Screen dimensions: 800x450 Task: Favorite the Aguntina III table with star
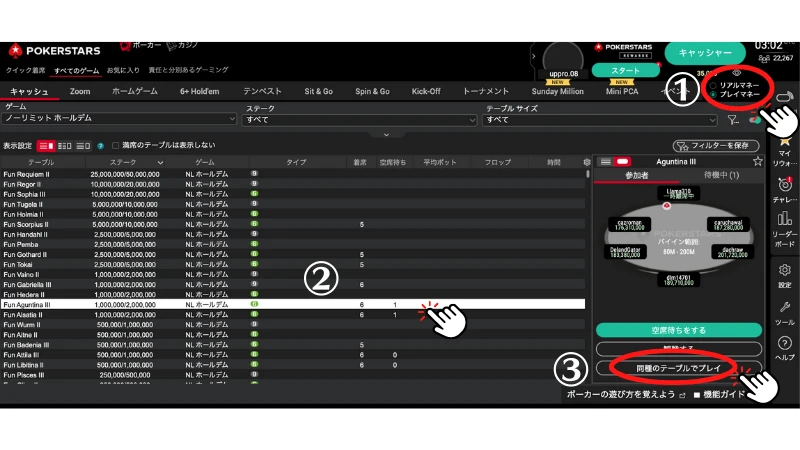757,161
